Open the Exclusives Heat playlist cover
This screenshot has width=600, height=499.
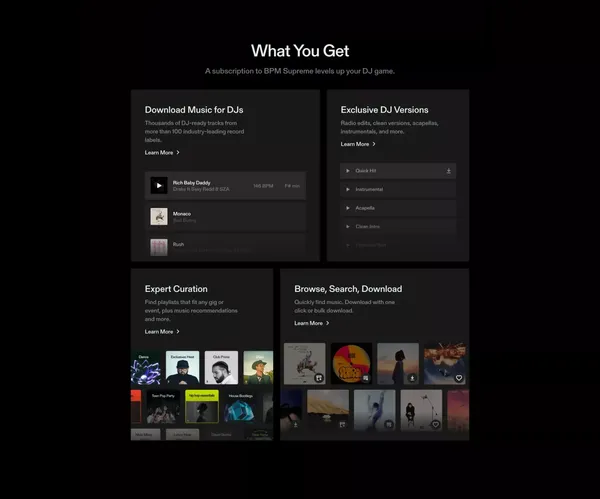pos(183,368)
